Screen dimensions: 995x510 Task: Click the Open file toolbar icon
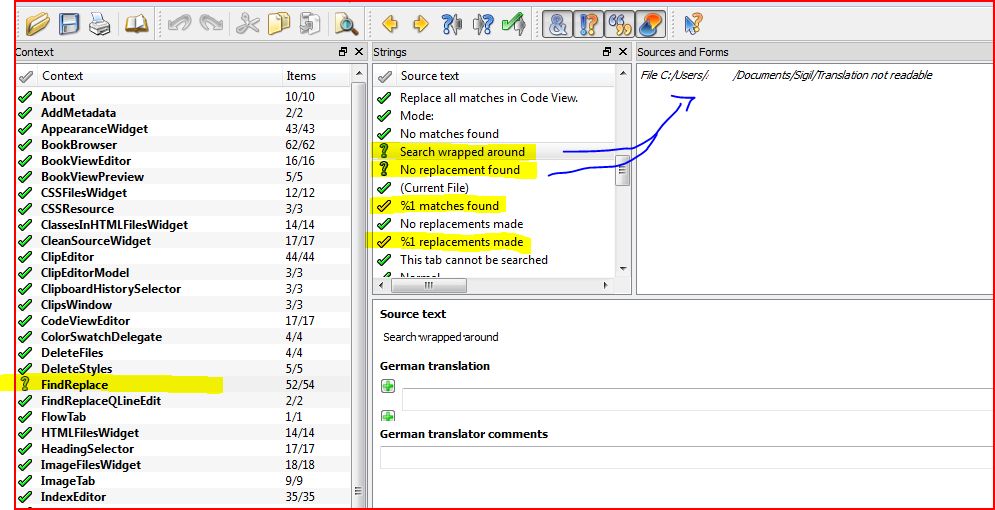pos(38,25)
